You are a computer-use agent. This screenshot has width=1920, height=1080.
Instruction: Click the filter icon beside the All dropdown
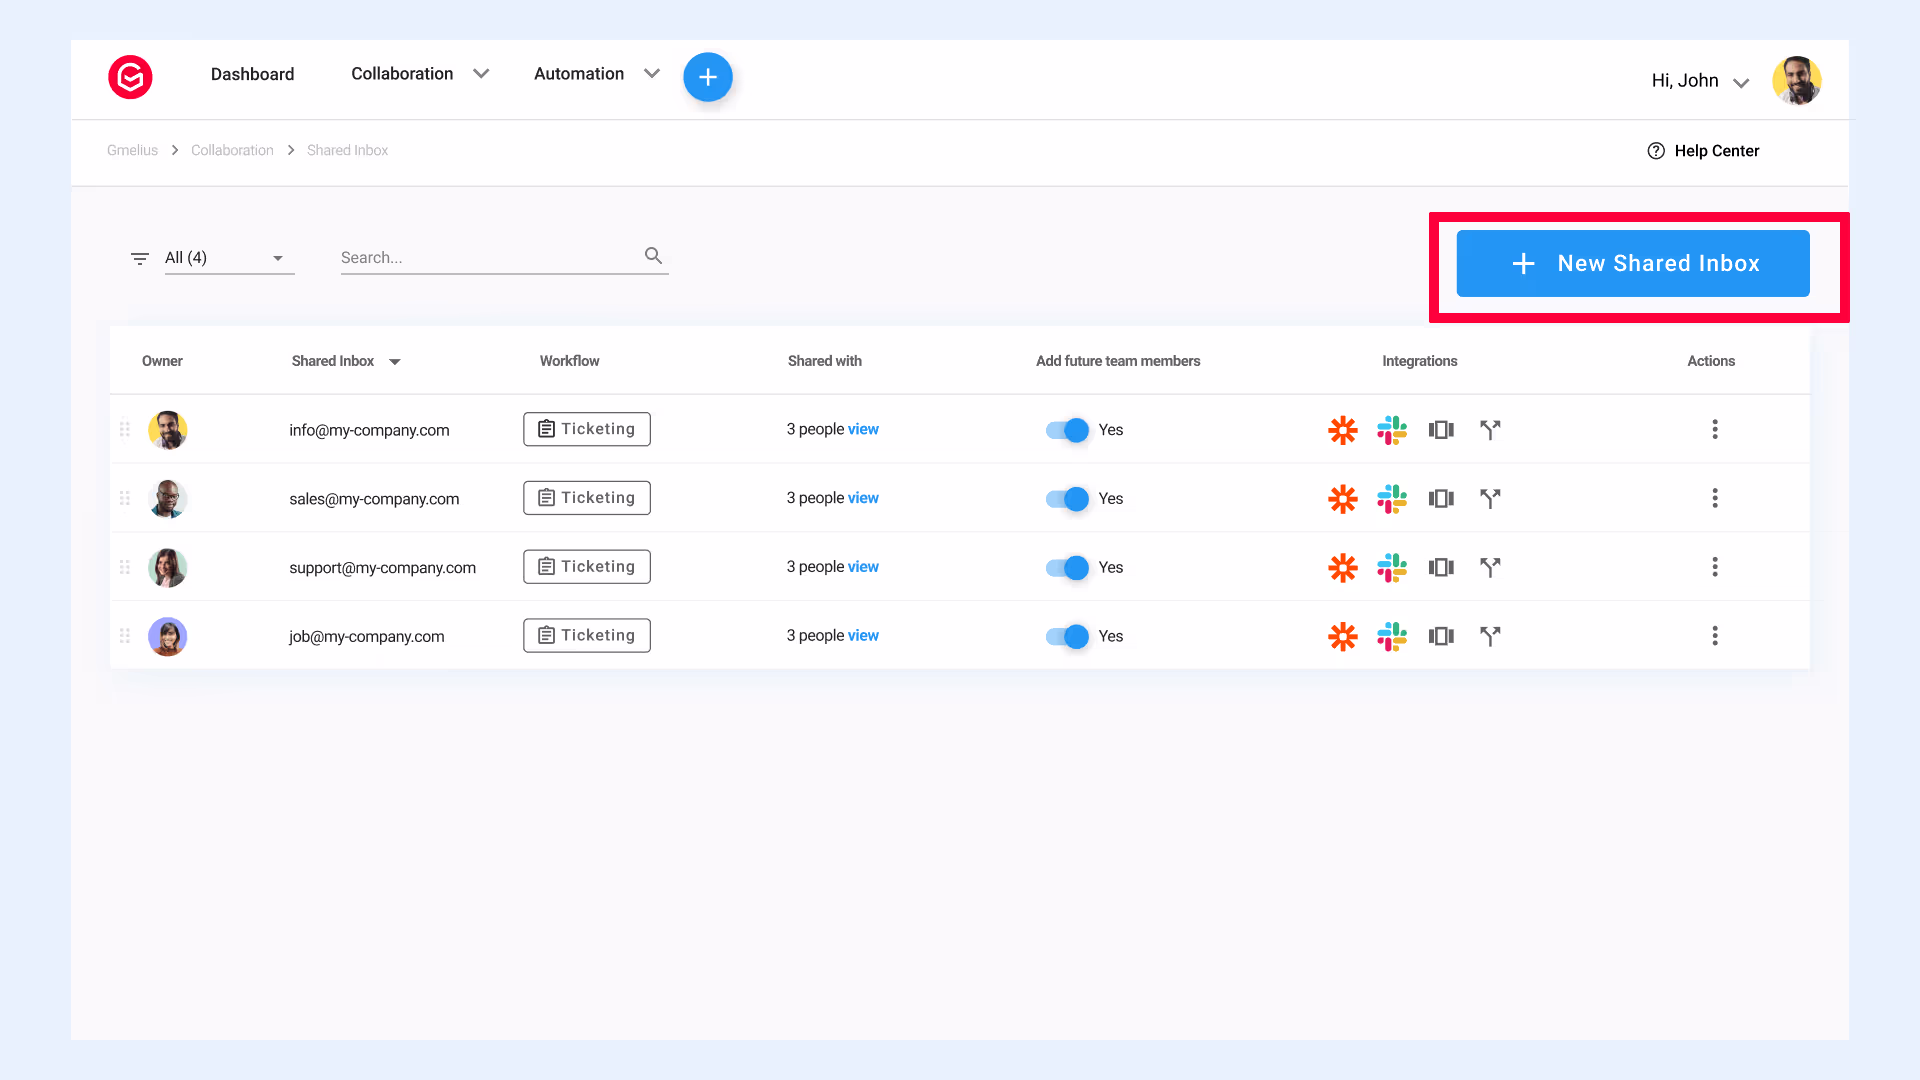(140, 258)
